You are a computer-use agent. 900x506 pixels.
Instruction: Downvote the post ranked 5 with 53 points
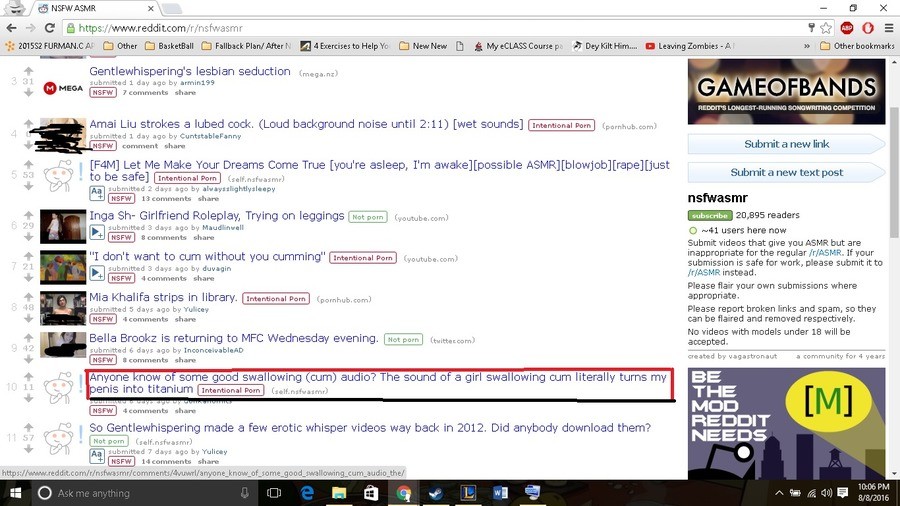pyautogui.click(x=29, y=187)
